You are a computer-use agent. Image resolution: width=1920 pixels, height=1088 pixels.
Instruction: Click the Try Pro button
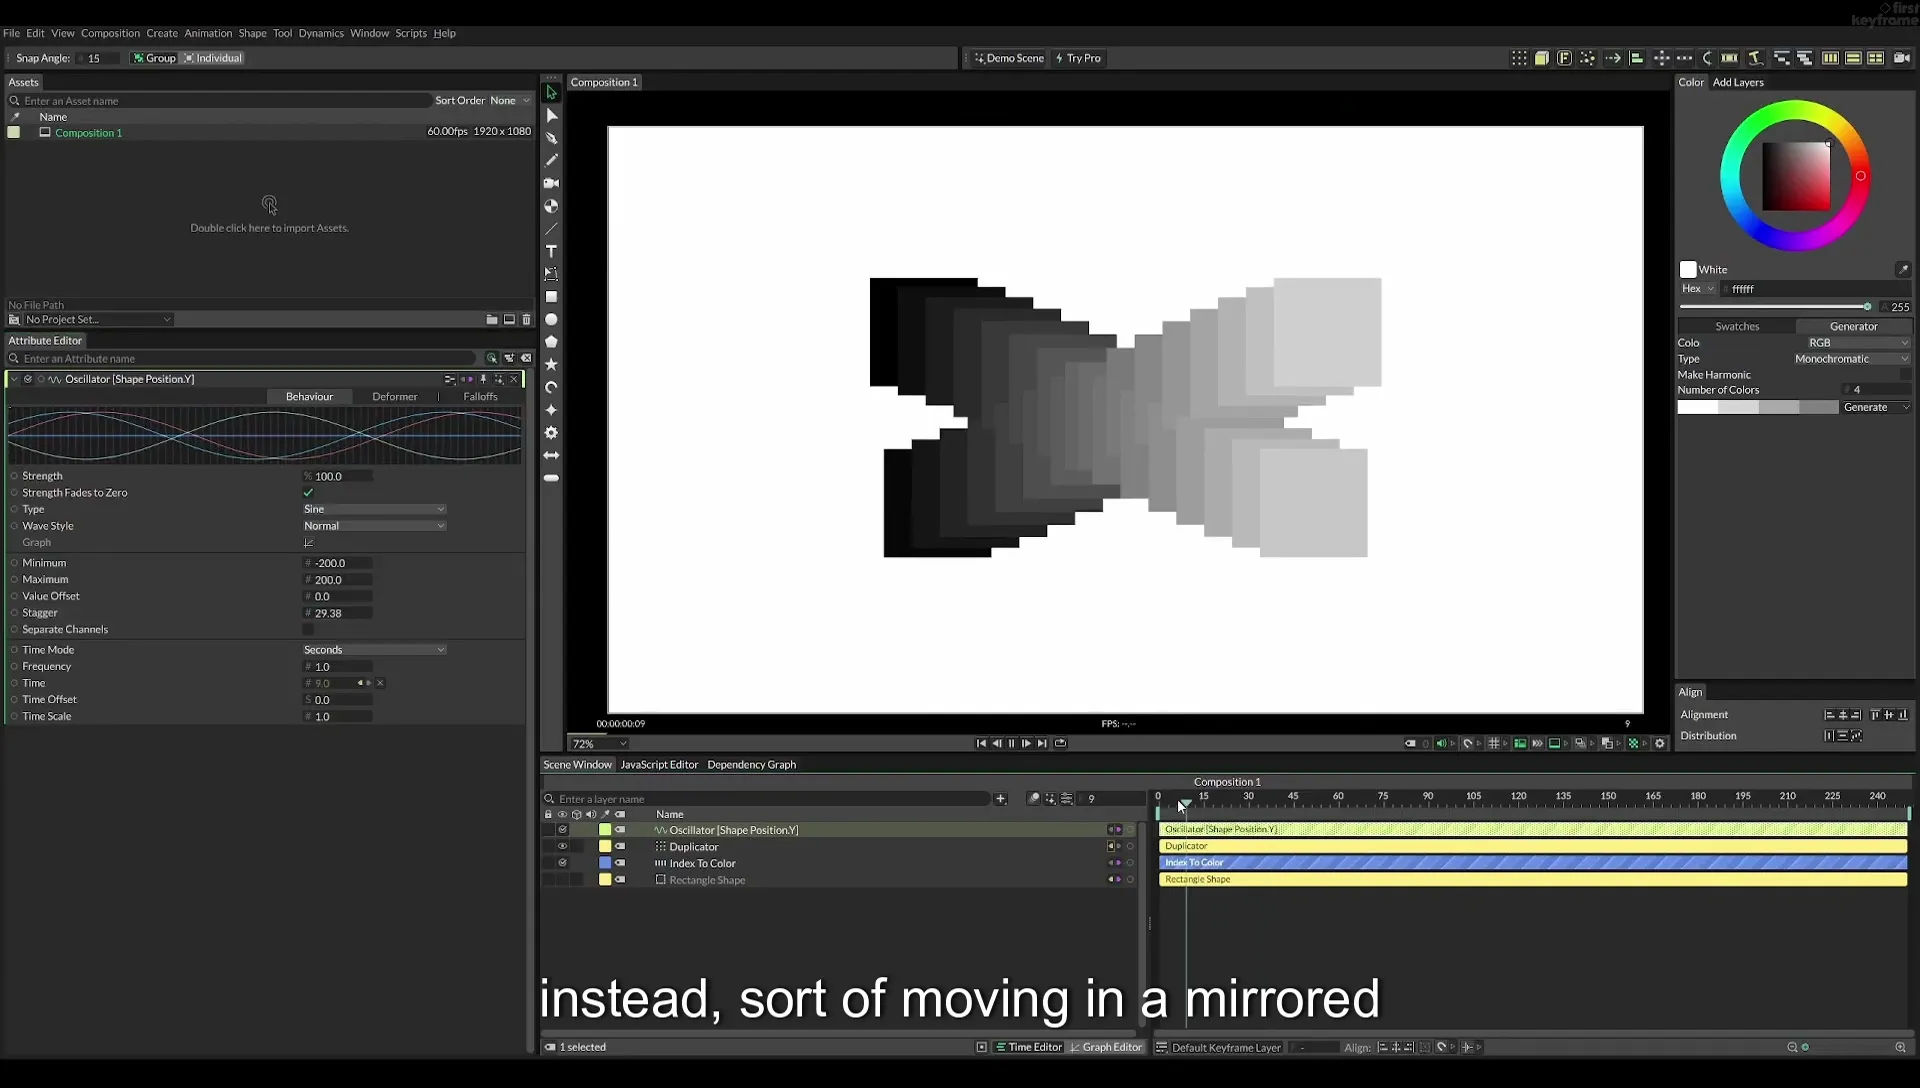(x=1078, y=58)
